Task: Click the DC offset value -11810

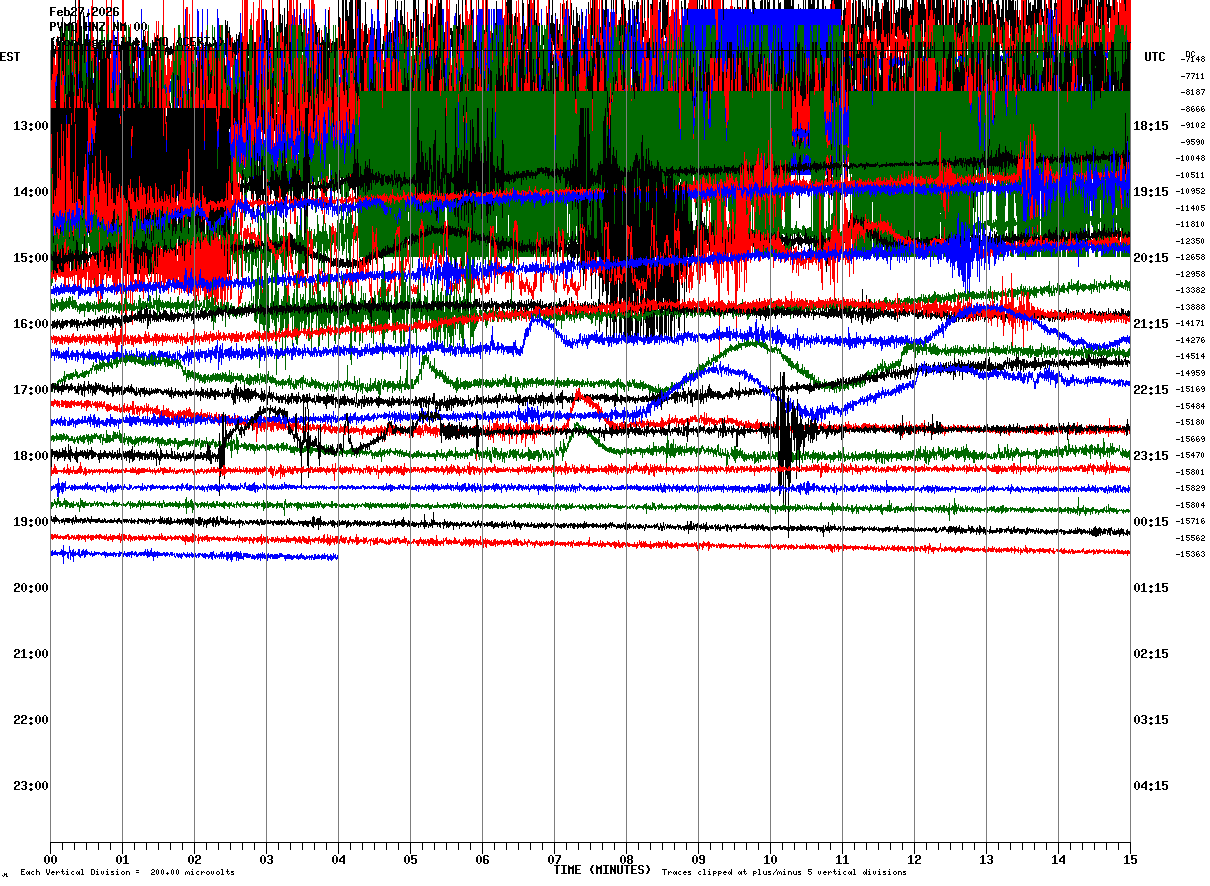Action: [1190, 225]
